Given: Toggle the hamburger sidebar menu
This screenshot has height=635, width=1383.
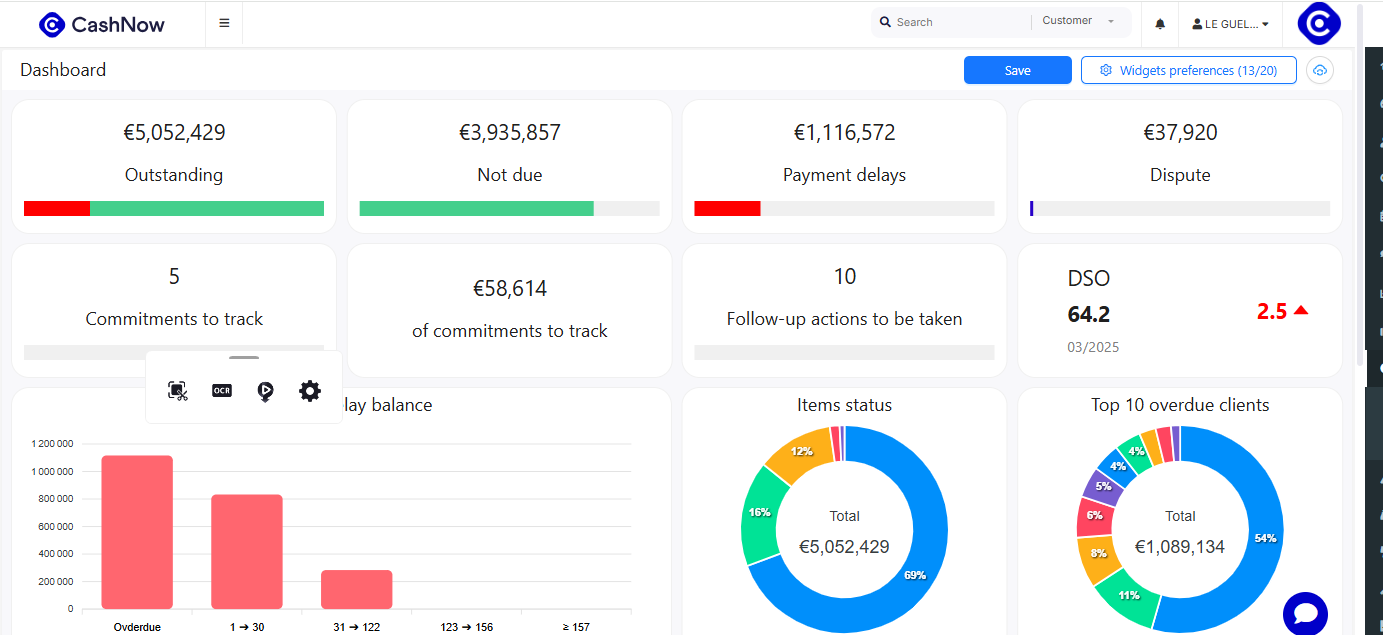Looking at the screenshot, I should 224,23.
